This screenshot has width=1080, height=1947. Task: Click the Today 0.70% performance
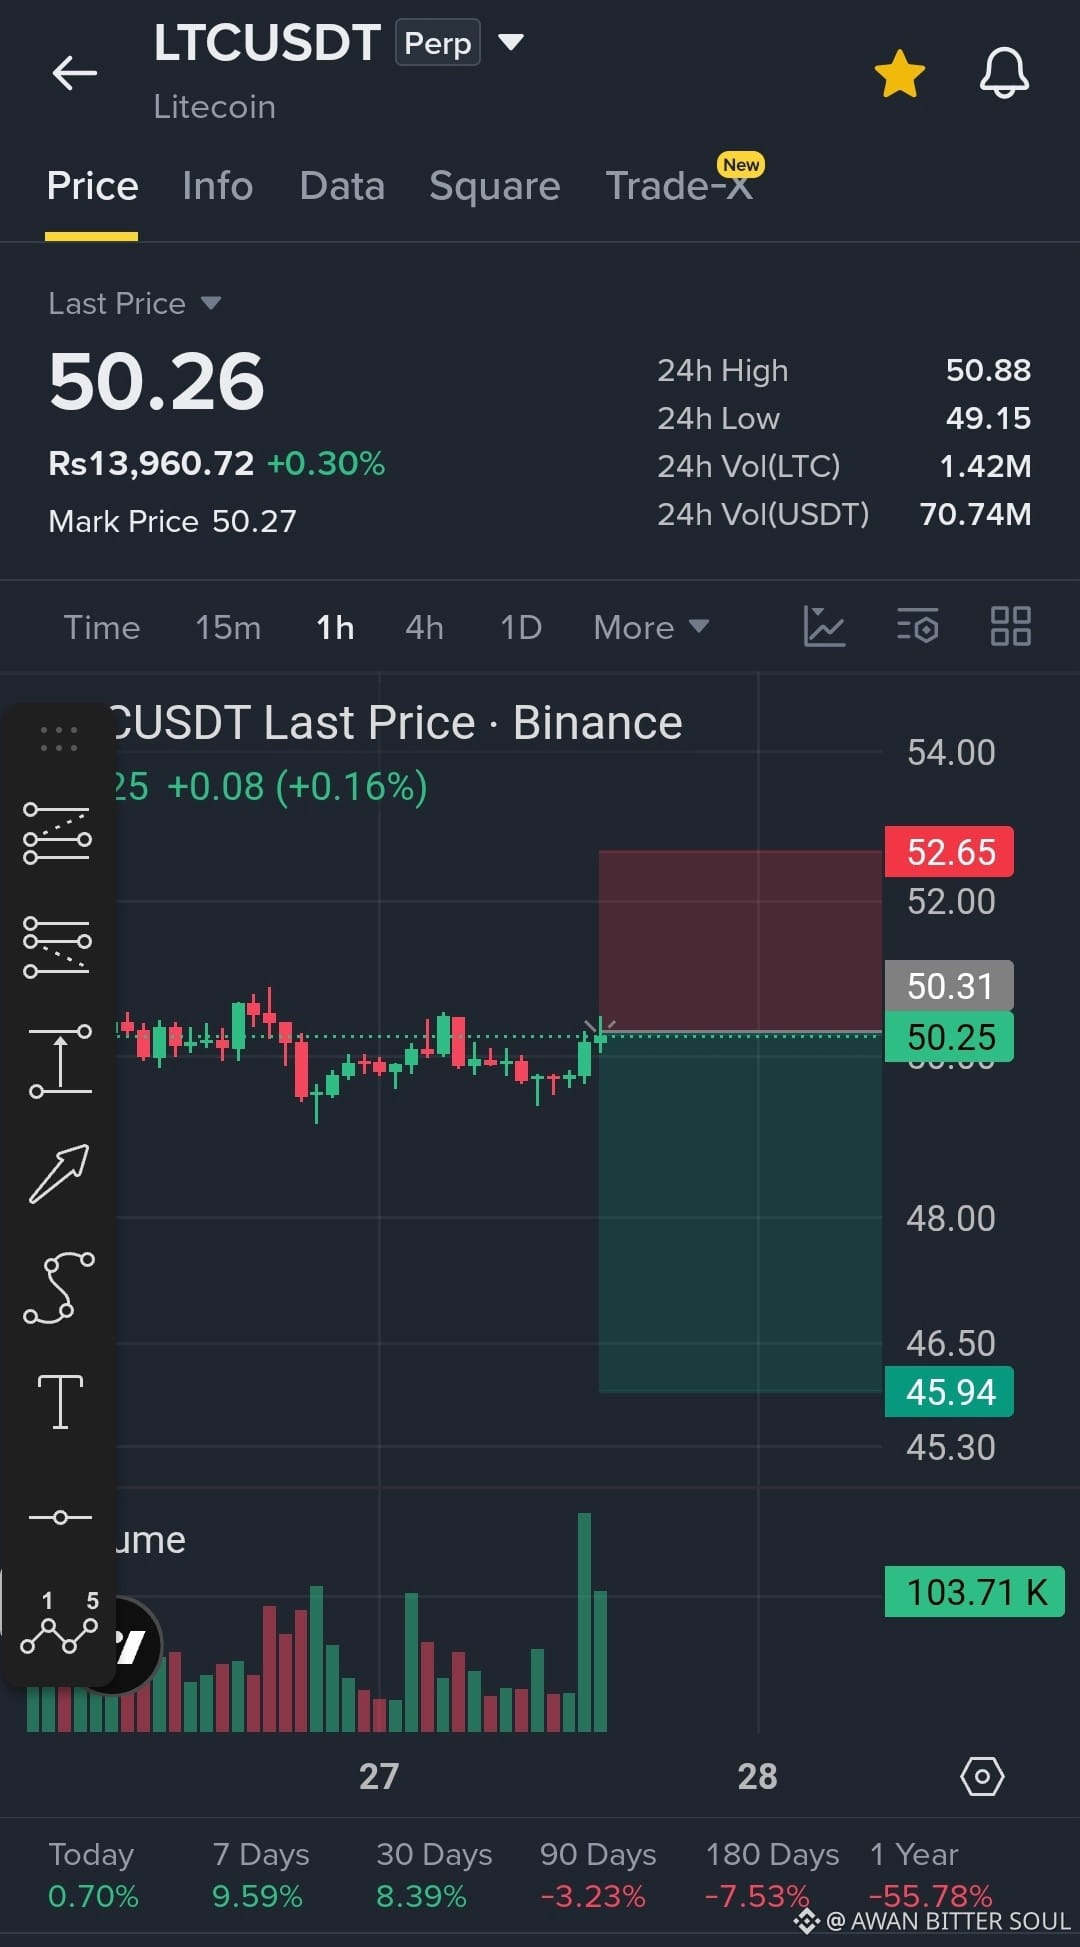tap(93, 1875)
